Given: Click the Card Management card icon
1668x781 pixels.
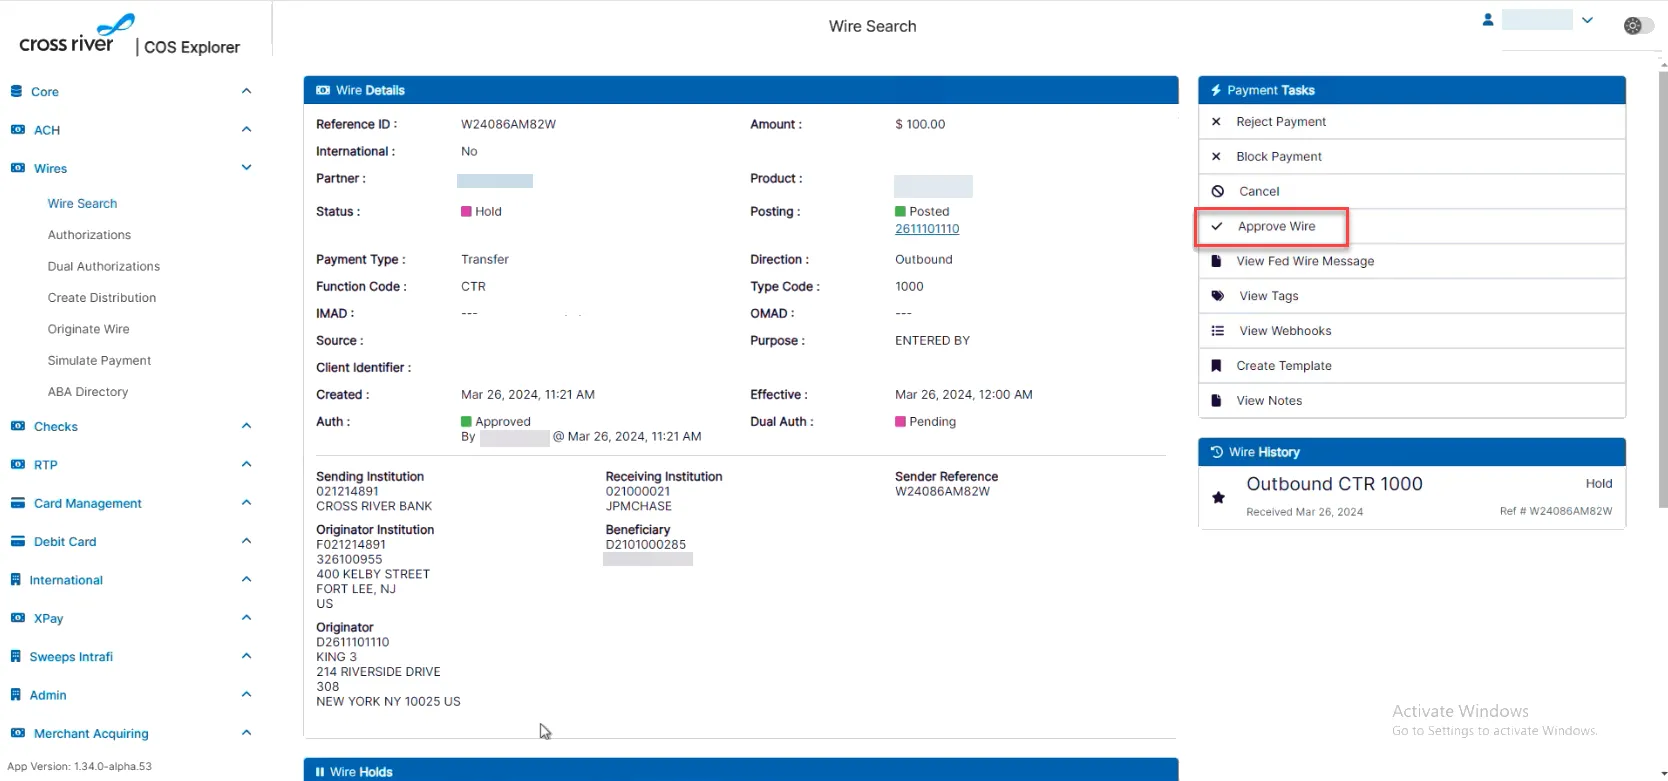Looking at the screenshot, I should [x=18, y=503].
